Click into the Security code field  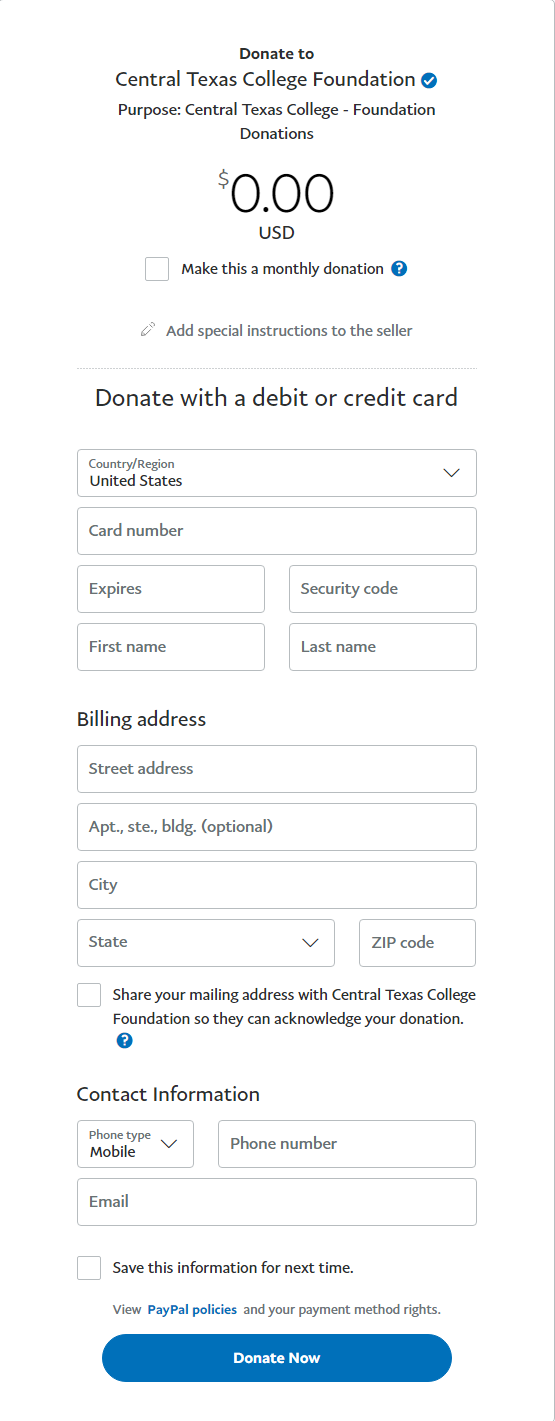[x=383, y=589]
